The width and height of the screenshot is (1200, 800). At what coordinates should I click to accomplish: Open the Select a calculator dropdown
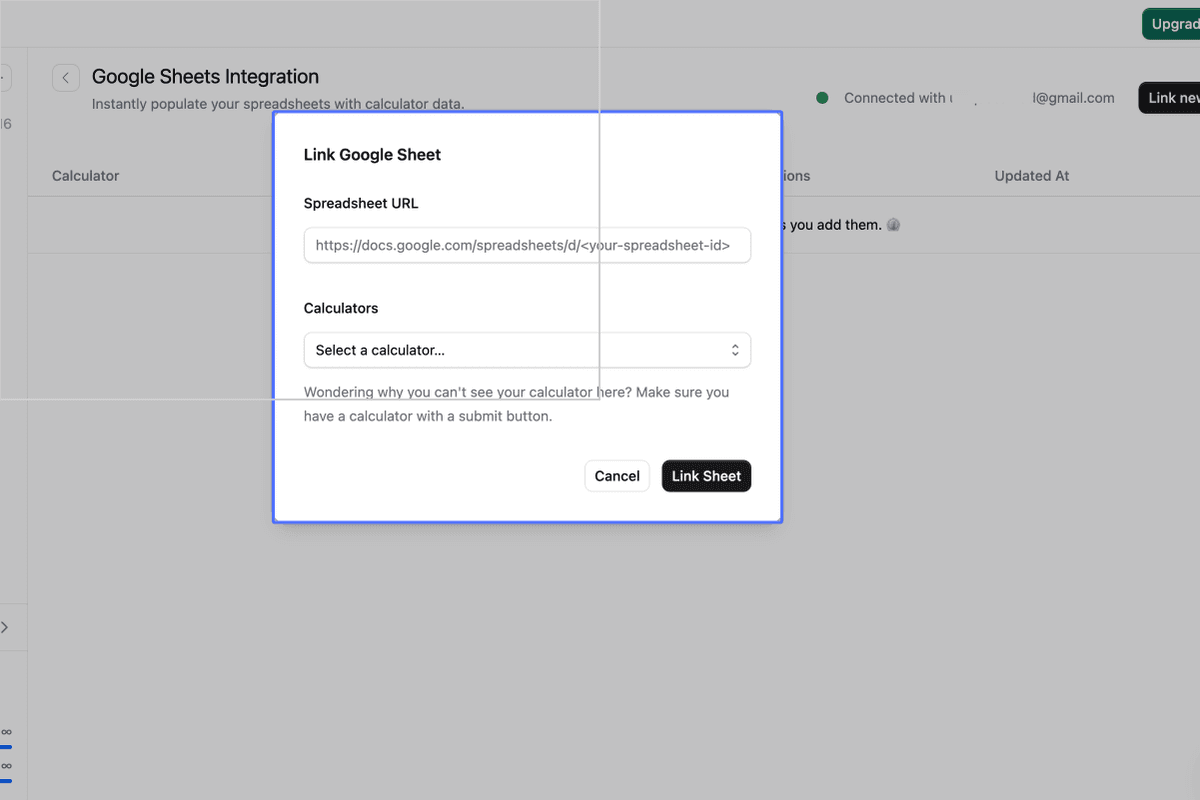point(527,350)
